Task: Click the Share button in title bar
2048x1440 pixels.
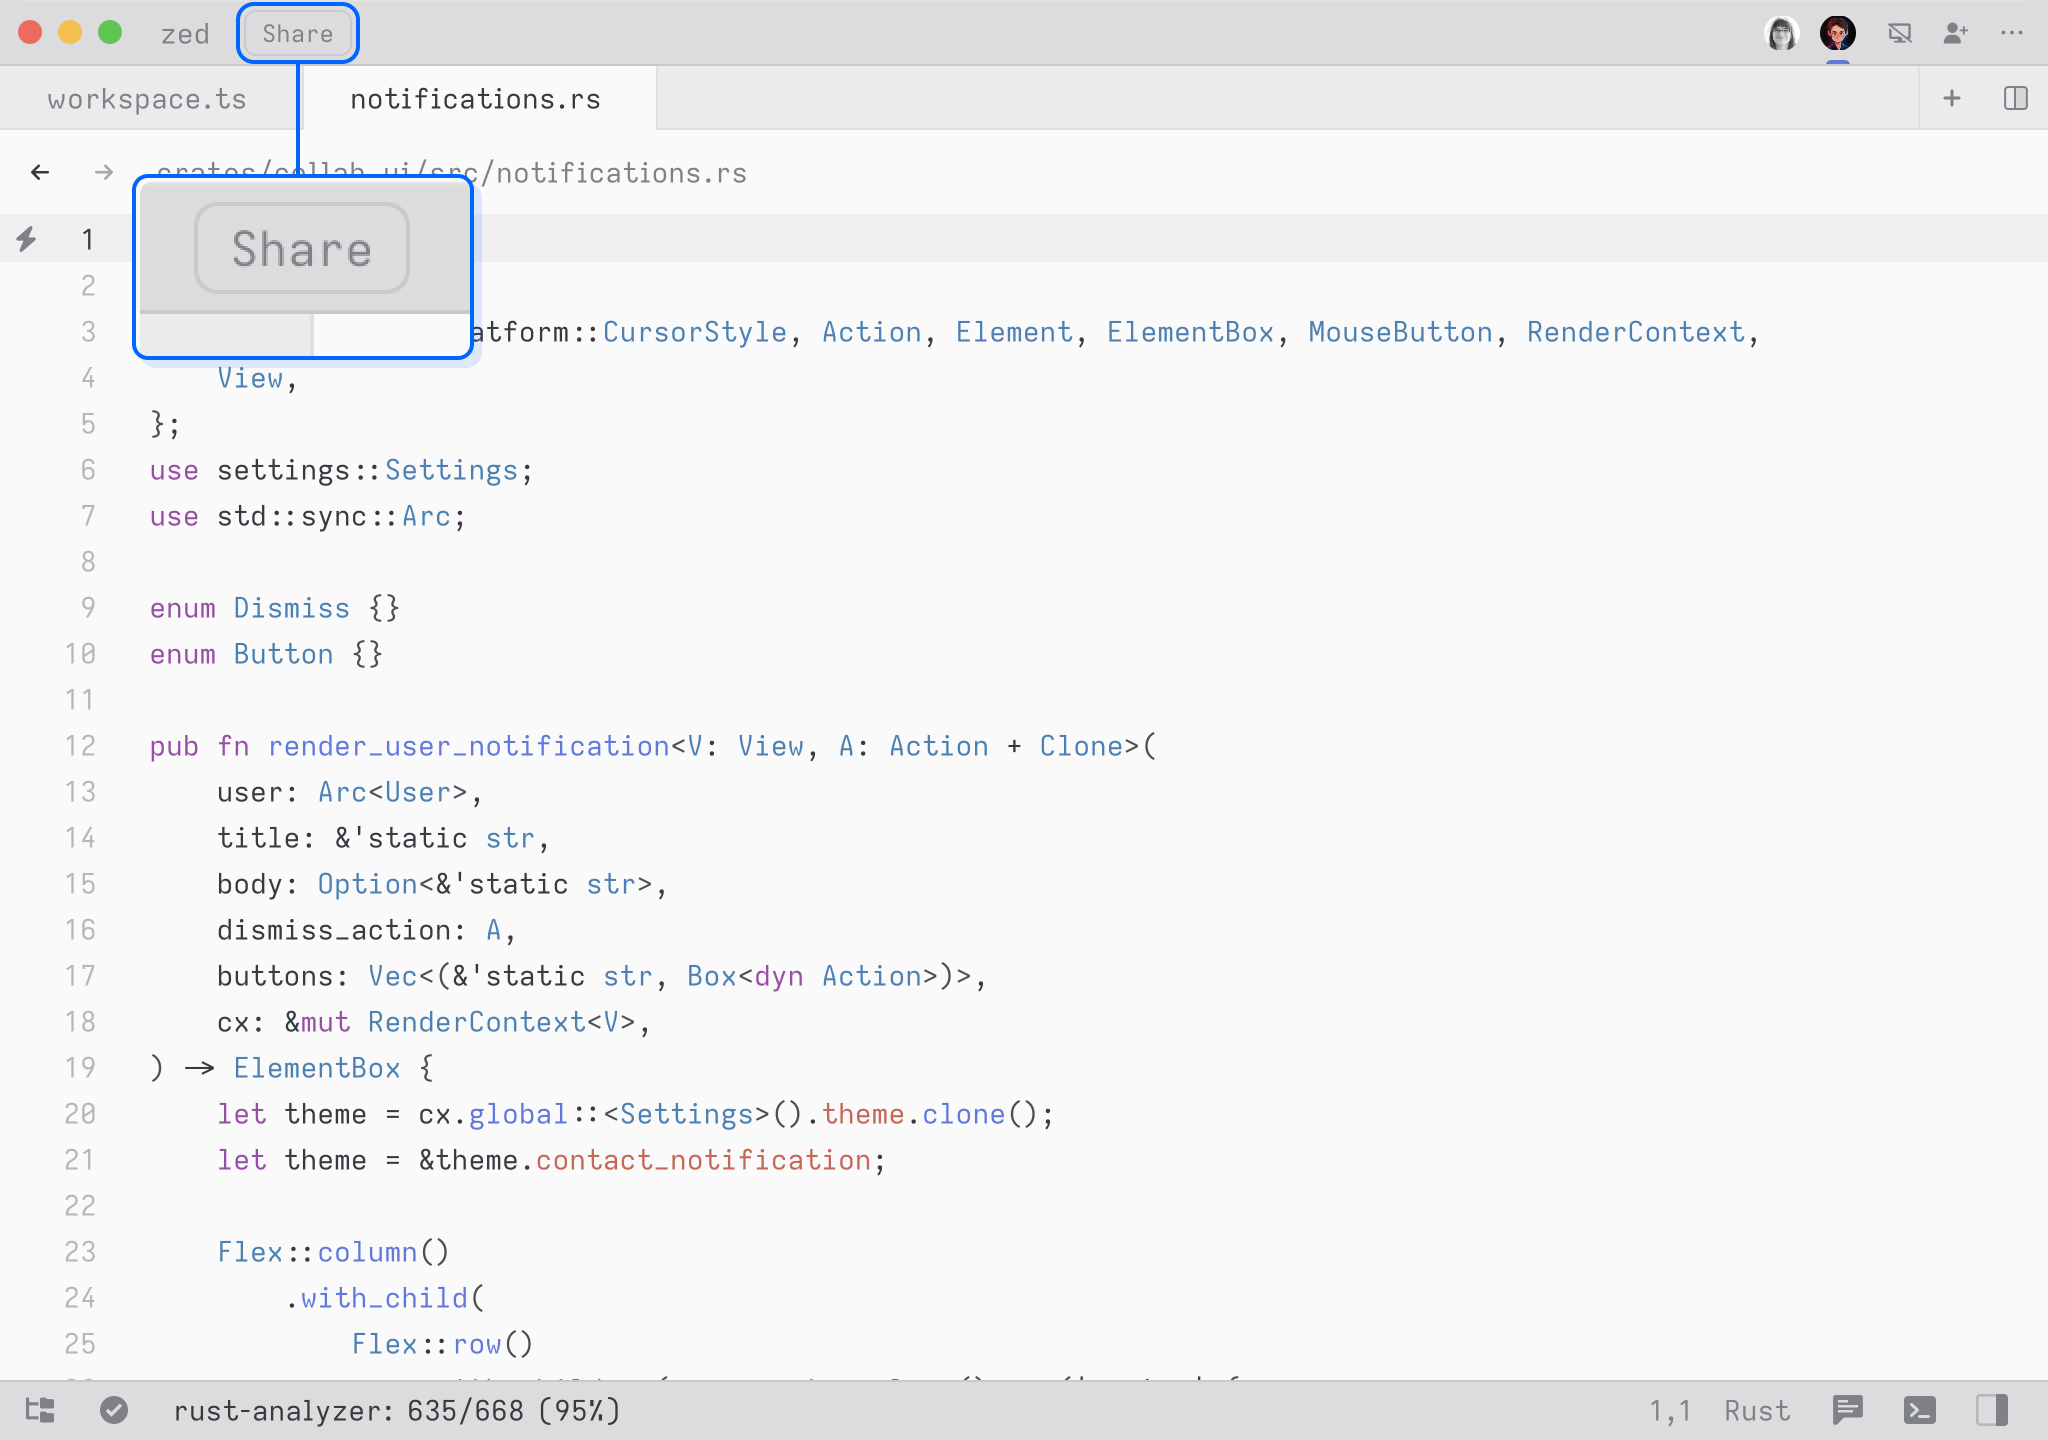Action: coord(297,34)
